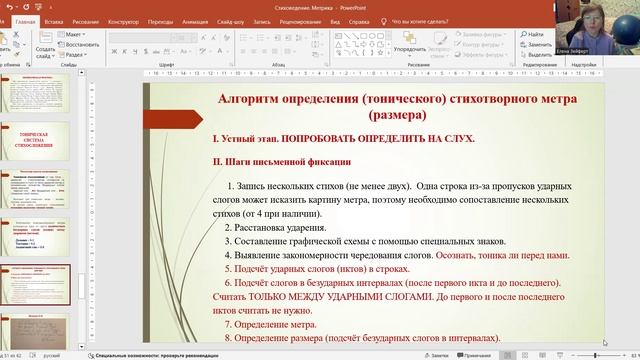The image size is (640, 360).
Task: Click the increase list level icon
Action: [x=288, y=38]
